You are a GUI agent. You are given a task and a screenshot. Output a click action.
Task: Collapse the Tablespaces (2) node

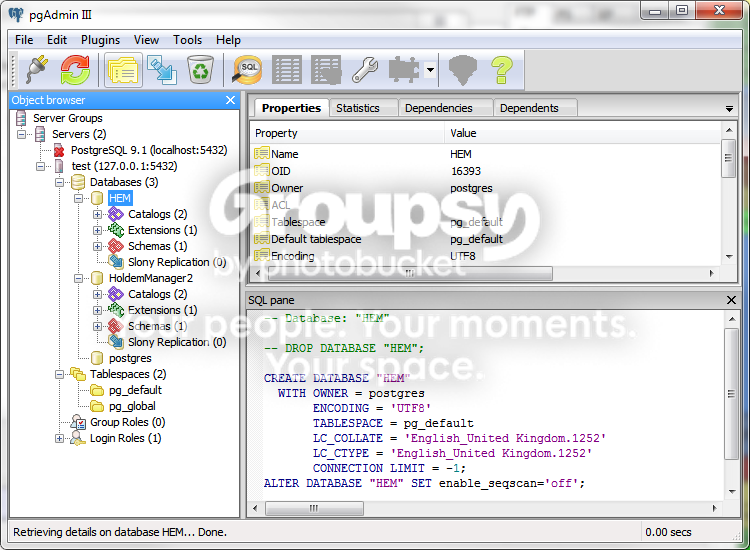pyautogui.click(x=59, y=374)
